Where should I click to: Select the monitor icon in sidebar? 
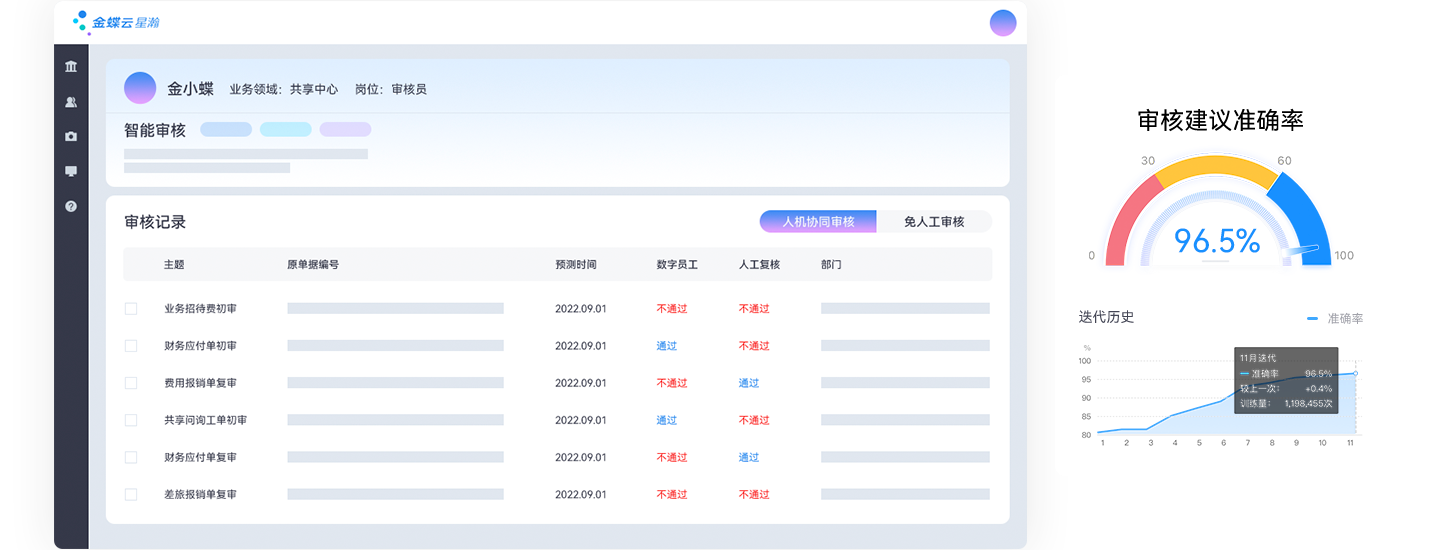pos(71,171)
